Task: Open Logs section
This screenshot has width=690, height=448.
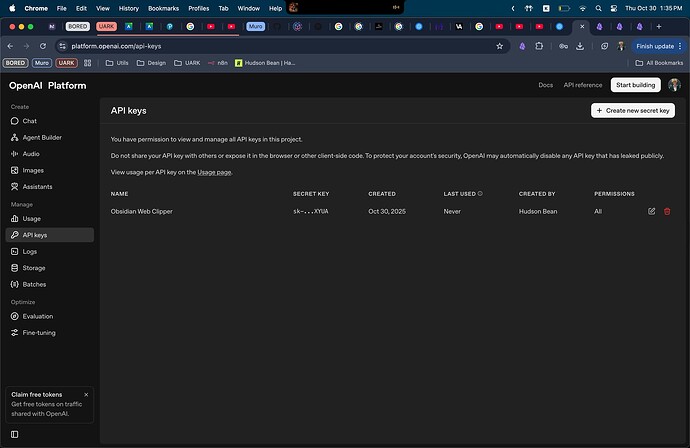Action: point(29,252)
